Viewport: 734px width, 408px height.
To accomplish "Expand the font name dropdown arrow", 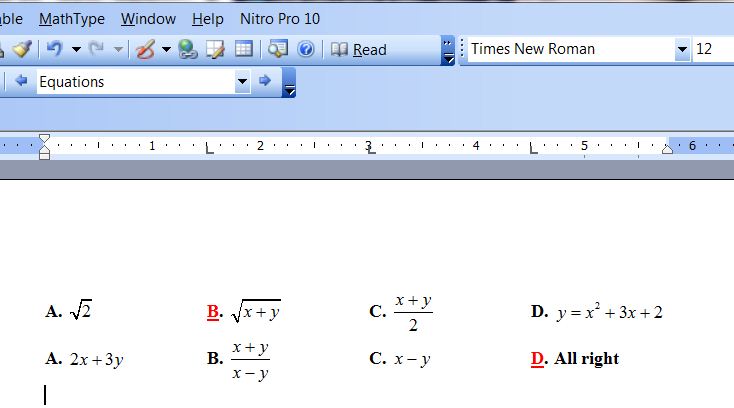I will (x=683, y=49).
